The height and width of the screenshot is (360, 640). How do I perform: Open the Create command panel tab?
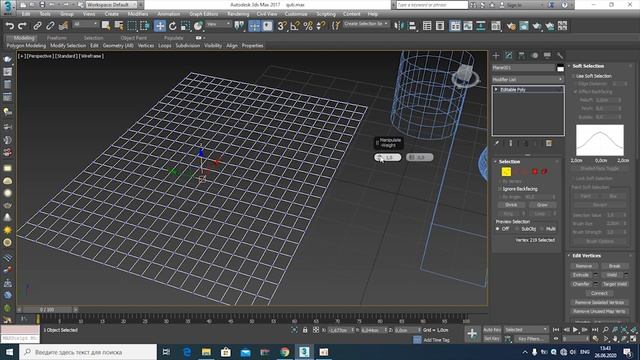coord(496,56)
